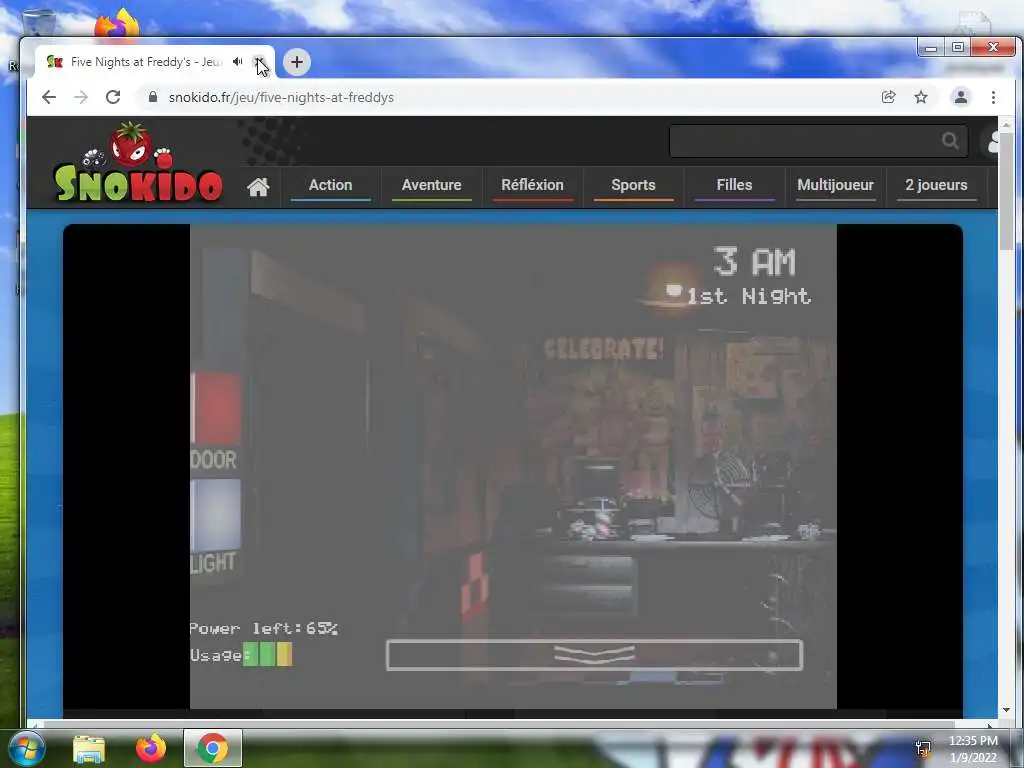Share this page using address bar icon
This screenshot has width=1024, height=768.
pos(888,97)
